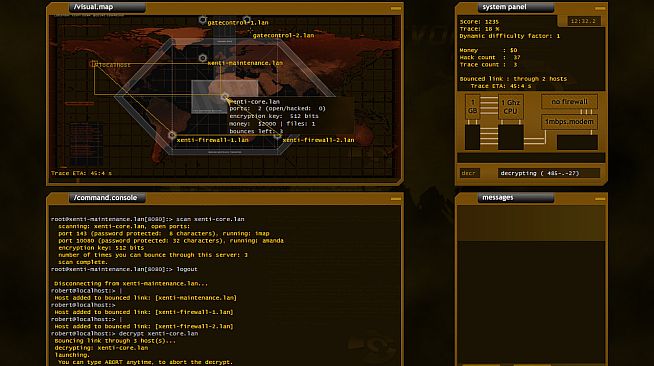Viewport: 654px width, 366px height.
Task: Click the empty bar above the decrypting progress
Action: coord(531,158)
